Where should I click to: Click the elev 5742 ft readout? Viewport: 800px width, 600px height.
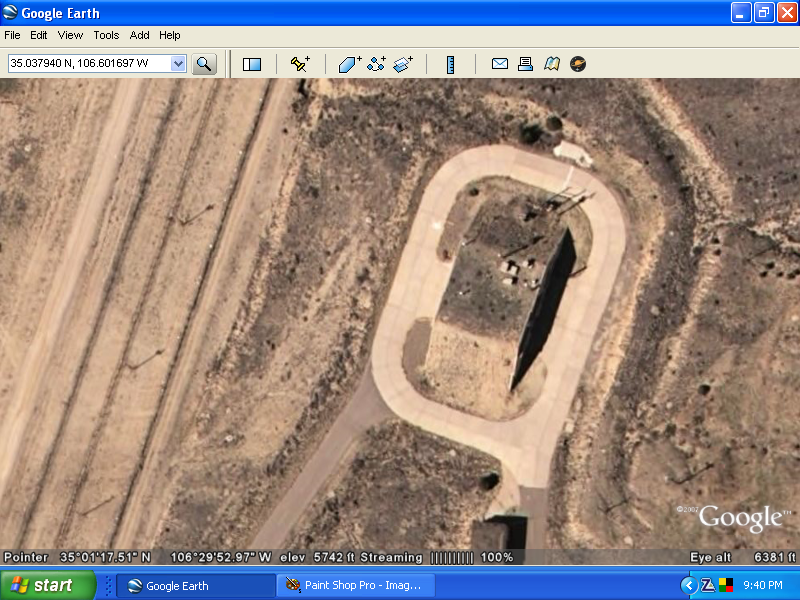pyautogui.click(x=317, y=557)
